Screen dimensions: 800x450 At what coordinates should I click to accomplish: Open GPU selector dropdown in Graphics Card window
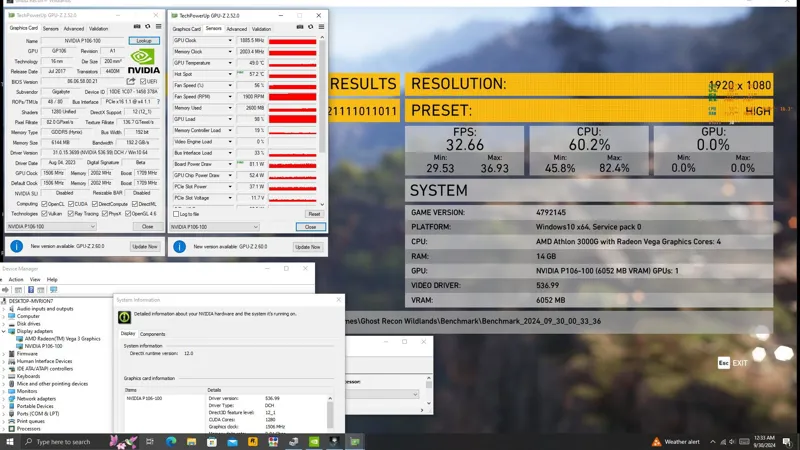[51, 227]
